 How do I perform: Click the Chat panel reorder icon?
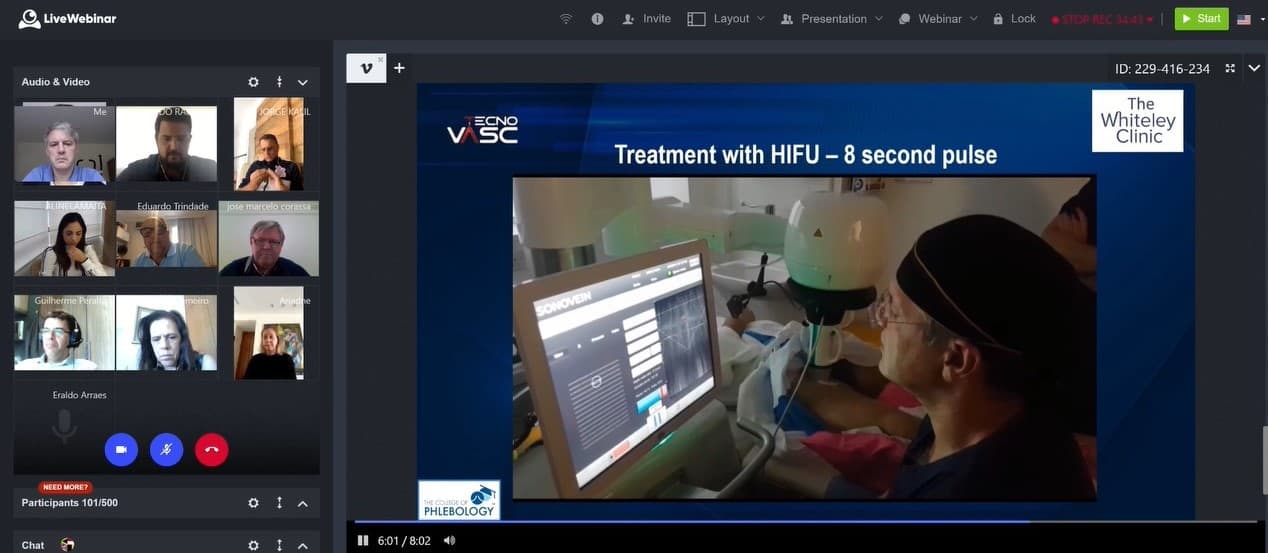tap(279, 545)
